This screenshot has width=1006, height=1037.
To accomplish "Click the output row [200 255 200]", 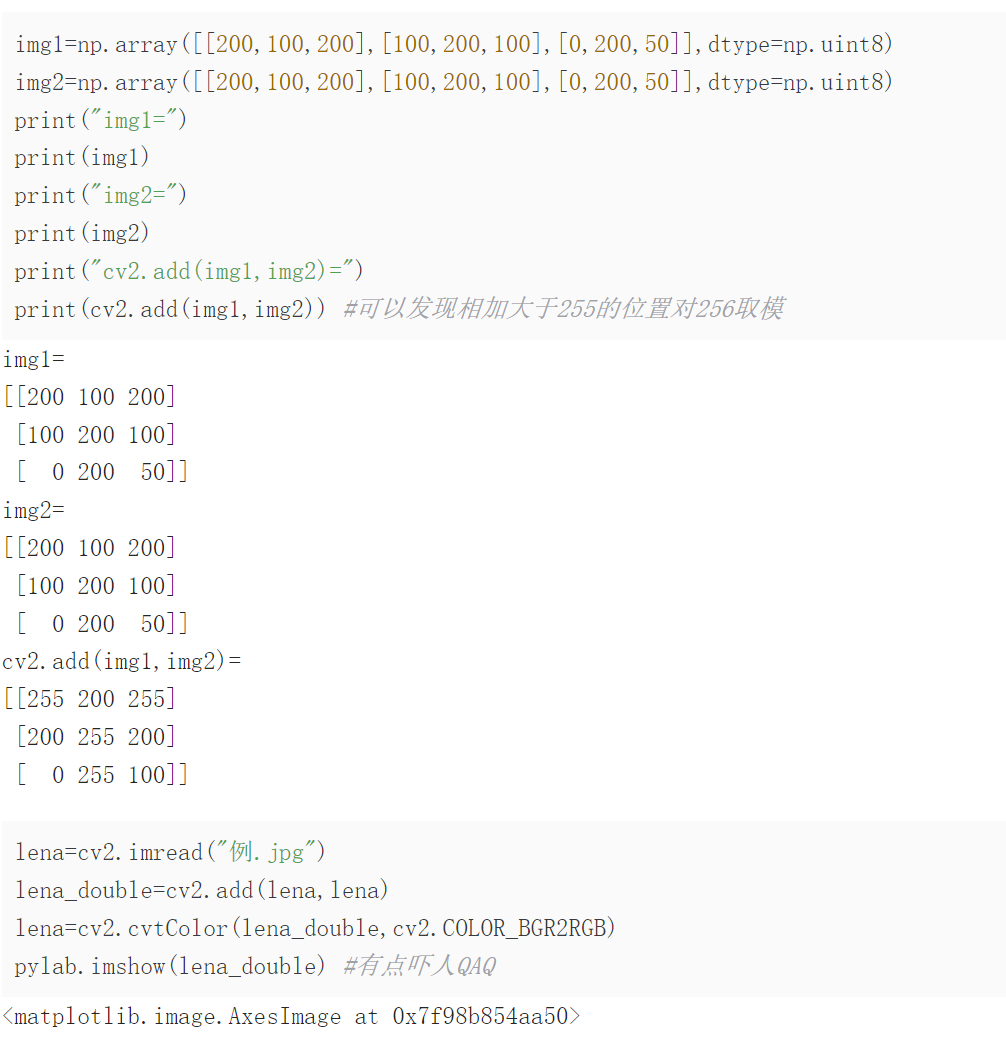I will coord(96,737).
